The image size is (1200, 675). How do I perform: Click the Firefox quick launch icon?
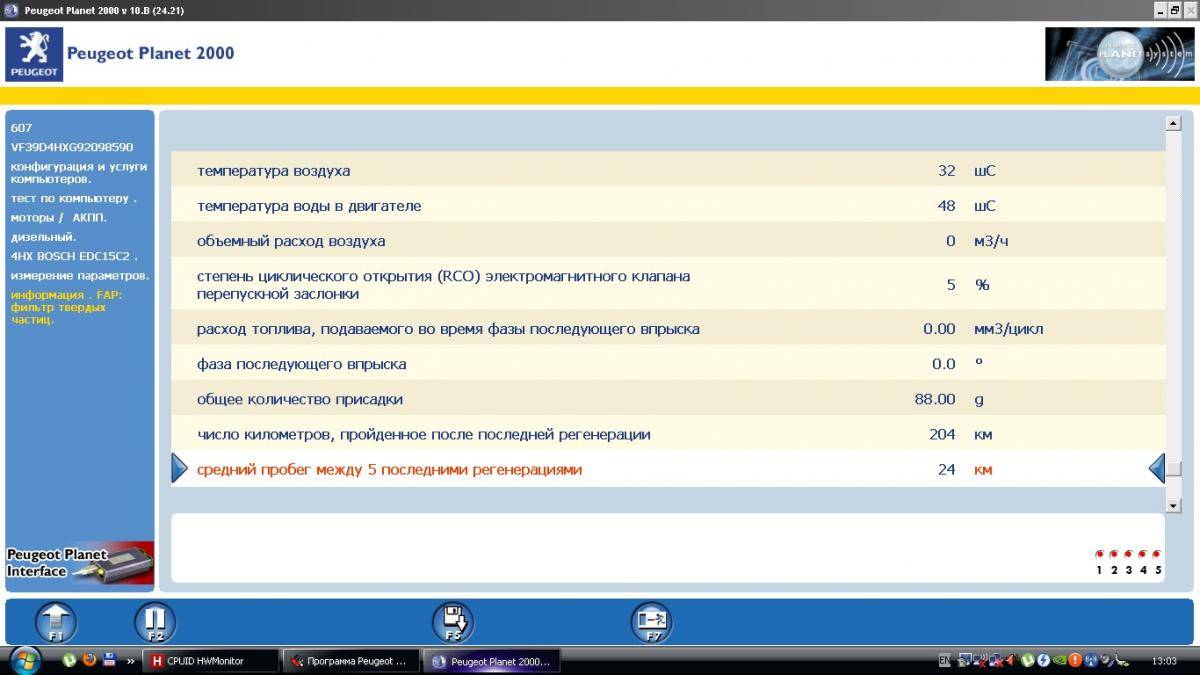pyautogui.click(x=89, y=660)
